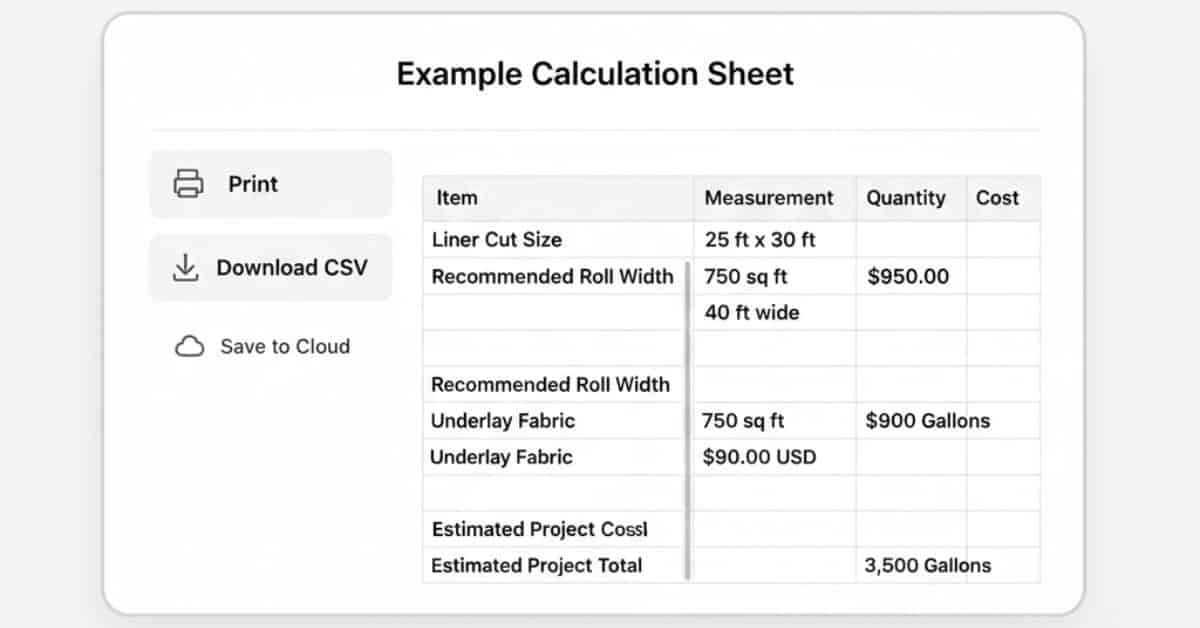Click the Quantity column header
1200x628 pixels.
coord(906,198)
